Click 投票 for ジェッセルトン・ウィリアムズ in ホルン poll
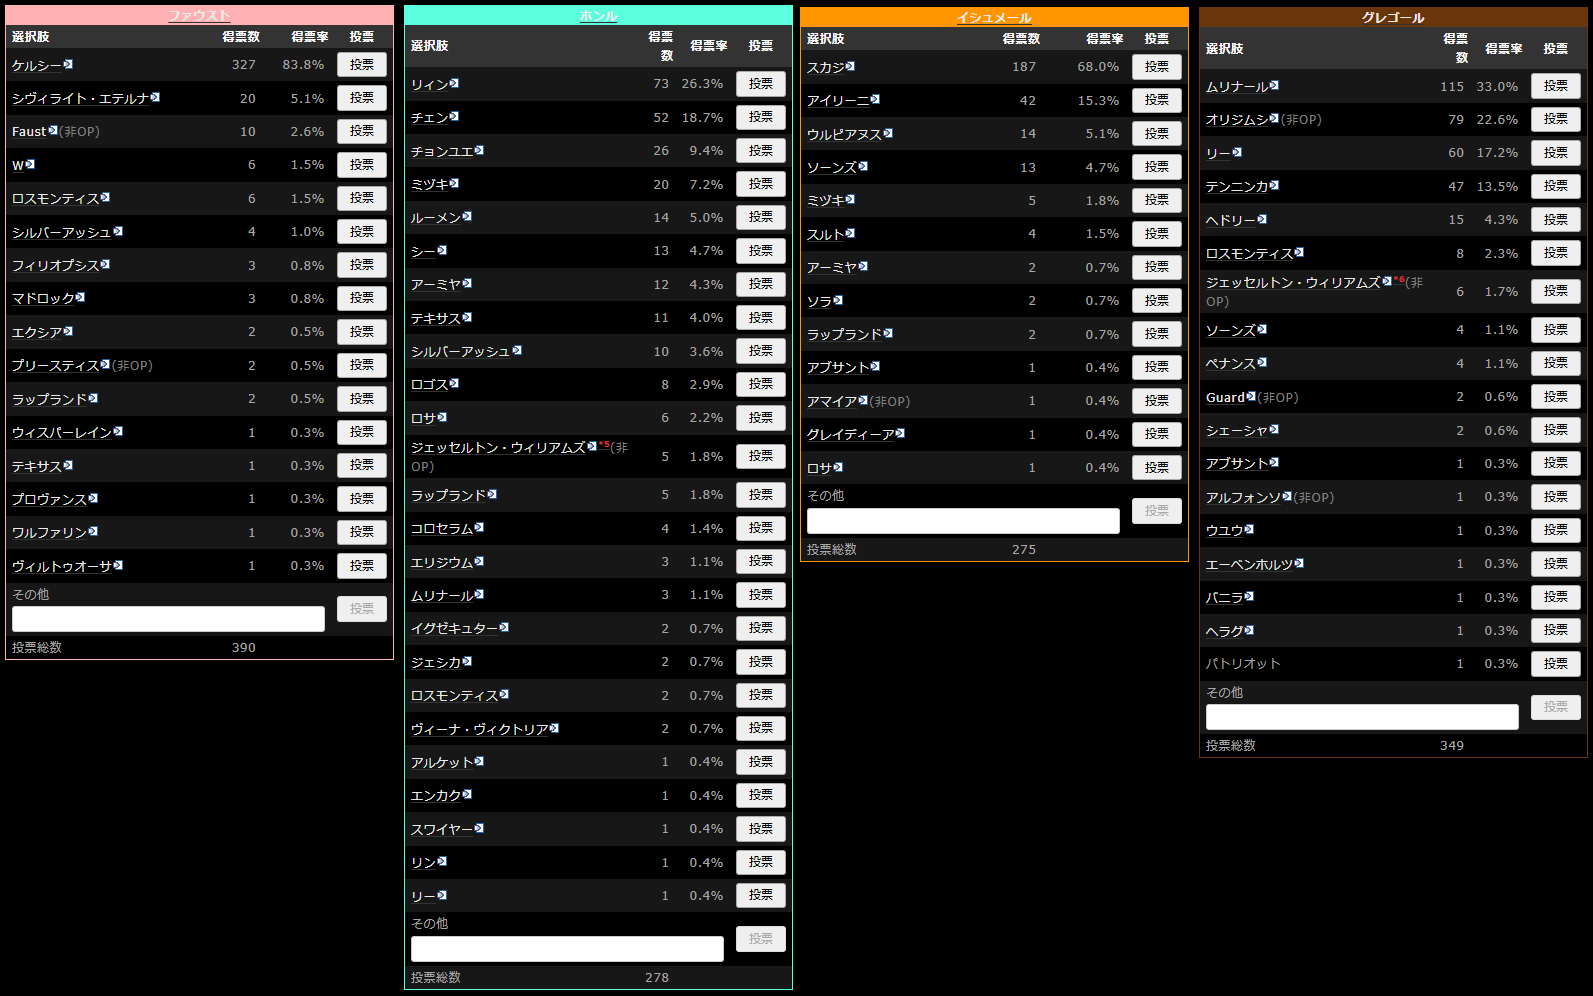Screen dimensions: 1593x996 click(x=761, y=456)
